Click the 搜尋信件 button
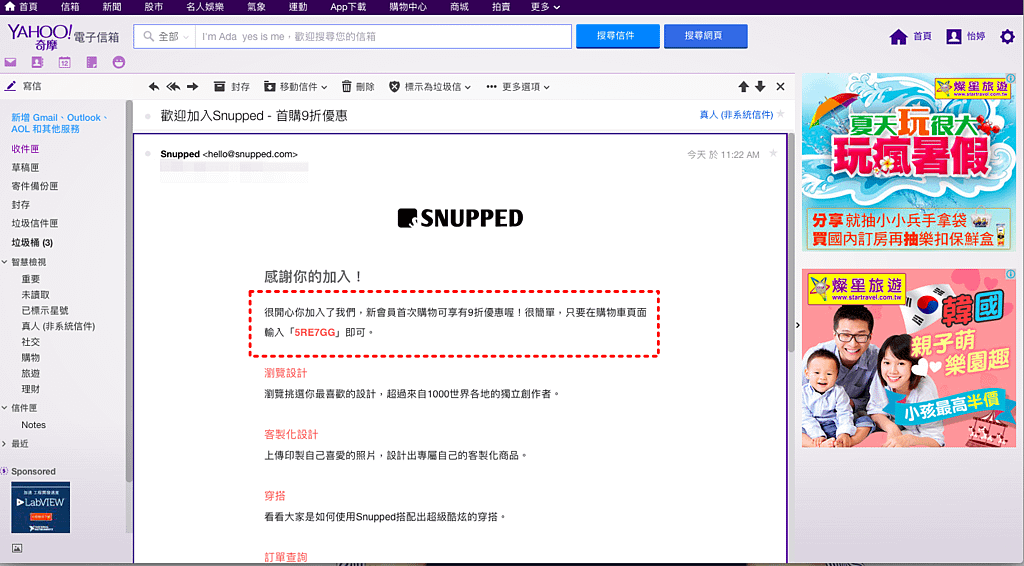 click(x=617, y=37)
